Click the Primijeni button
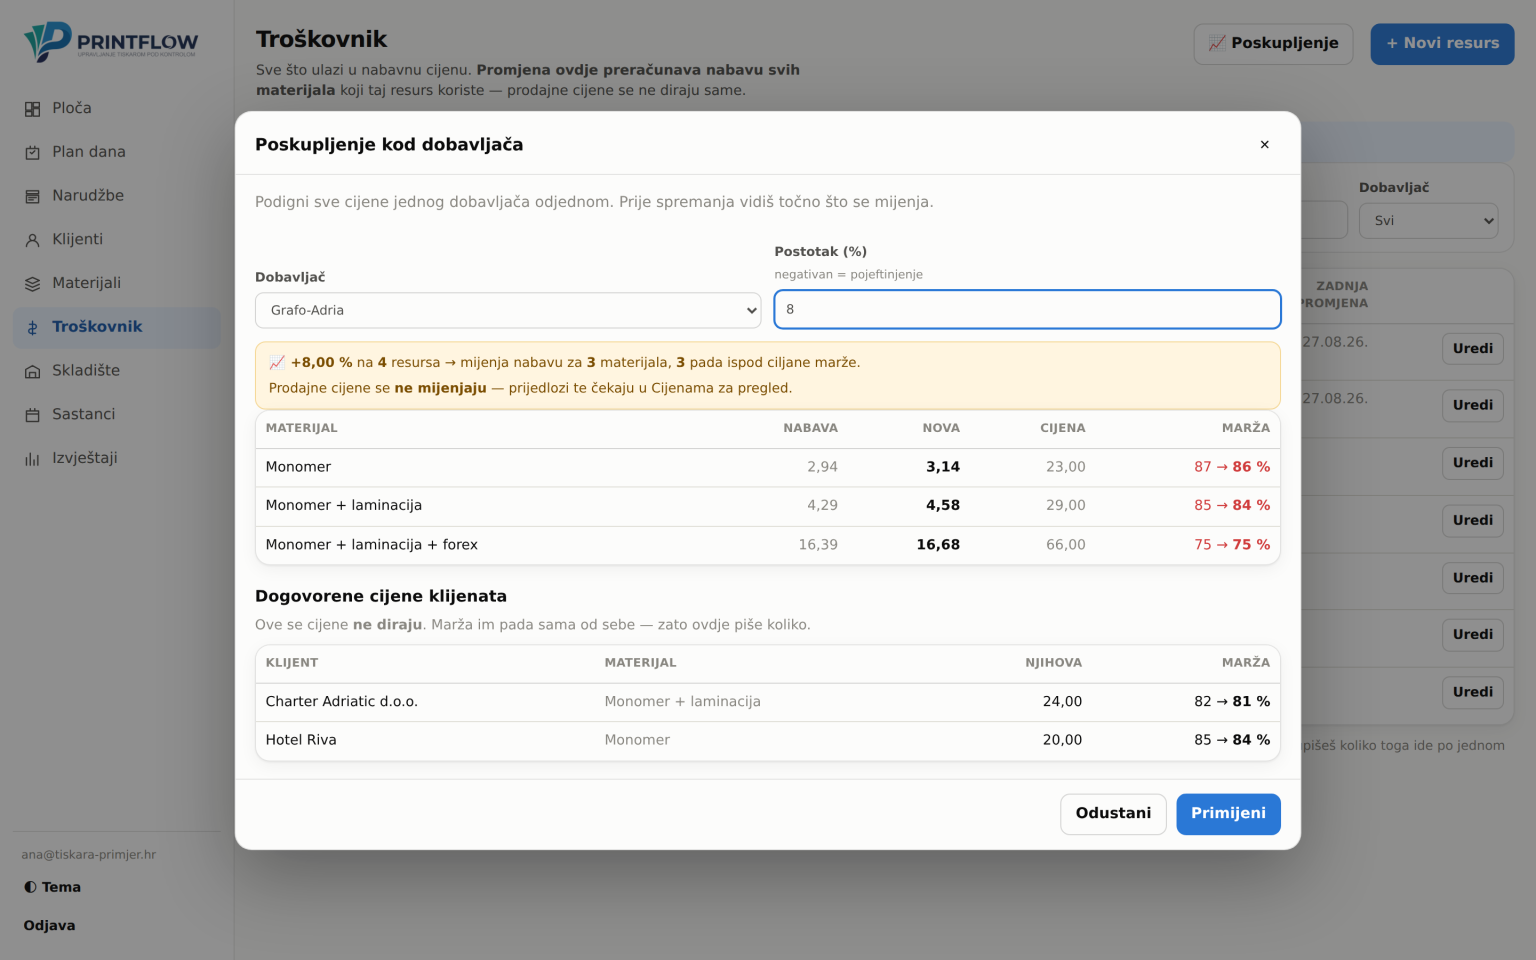Image resolution: width=1536 pixels, height=960 pixels. coord(1228,814)
